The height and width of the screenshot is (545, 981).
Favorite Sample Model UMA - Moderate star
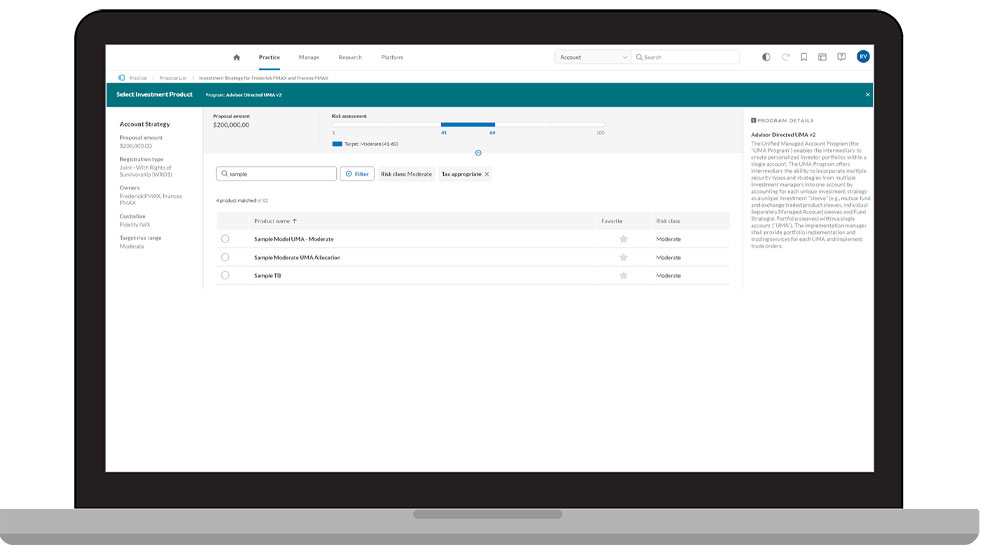tap(623, 239)
